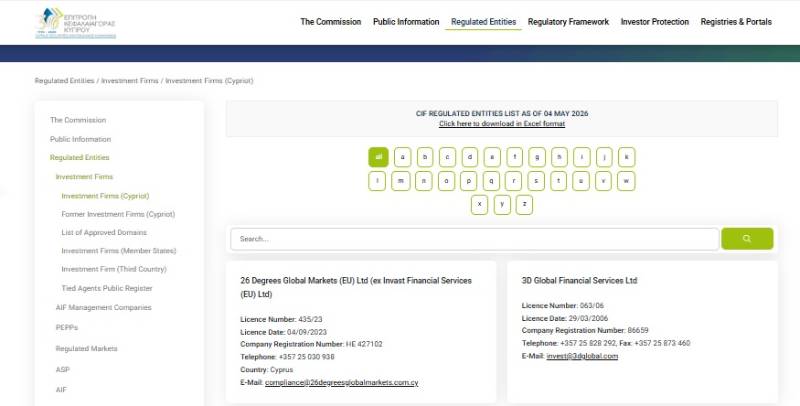Open AIF Management Companies in sidebar
The width and height of the screenshot is (800, 406).
coord(104,308)
